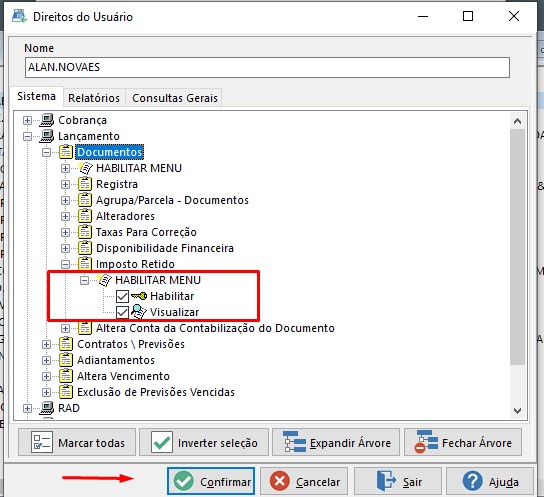
Task: Expand the Altera Vencimento node
Action: click(46, 376)
